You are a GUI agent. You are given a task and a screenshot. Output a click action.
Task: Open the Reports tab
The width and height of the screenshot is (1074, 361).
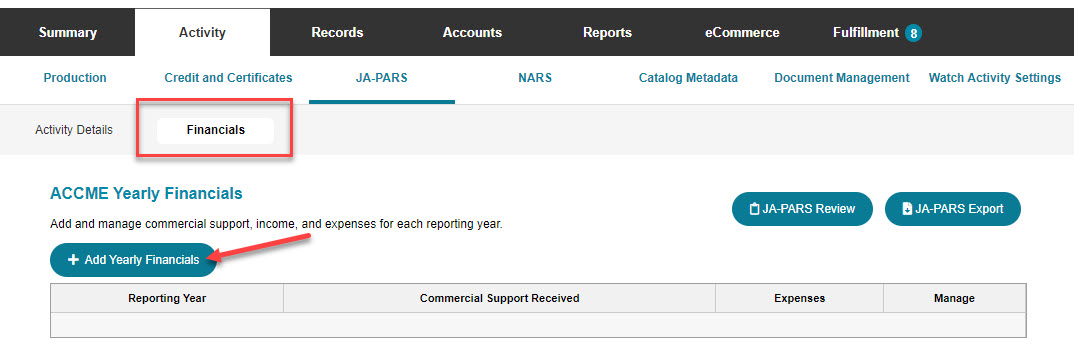pos(607,32)
